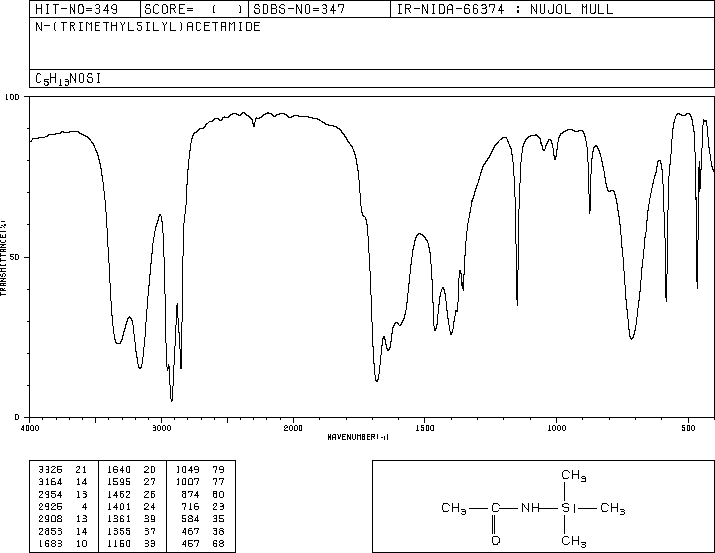This screenshot has width=715, height=553.
Task: Click the 100 label on the transmittance axis
Action: (12, 97)
